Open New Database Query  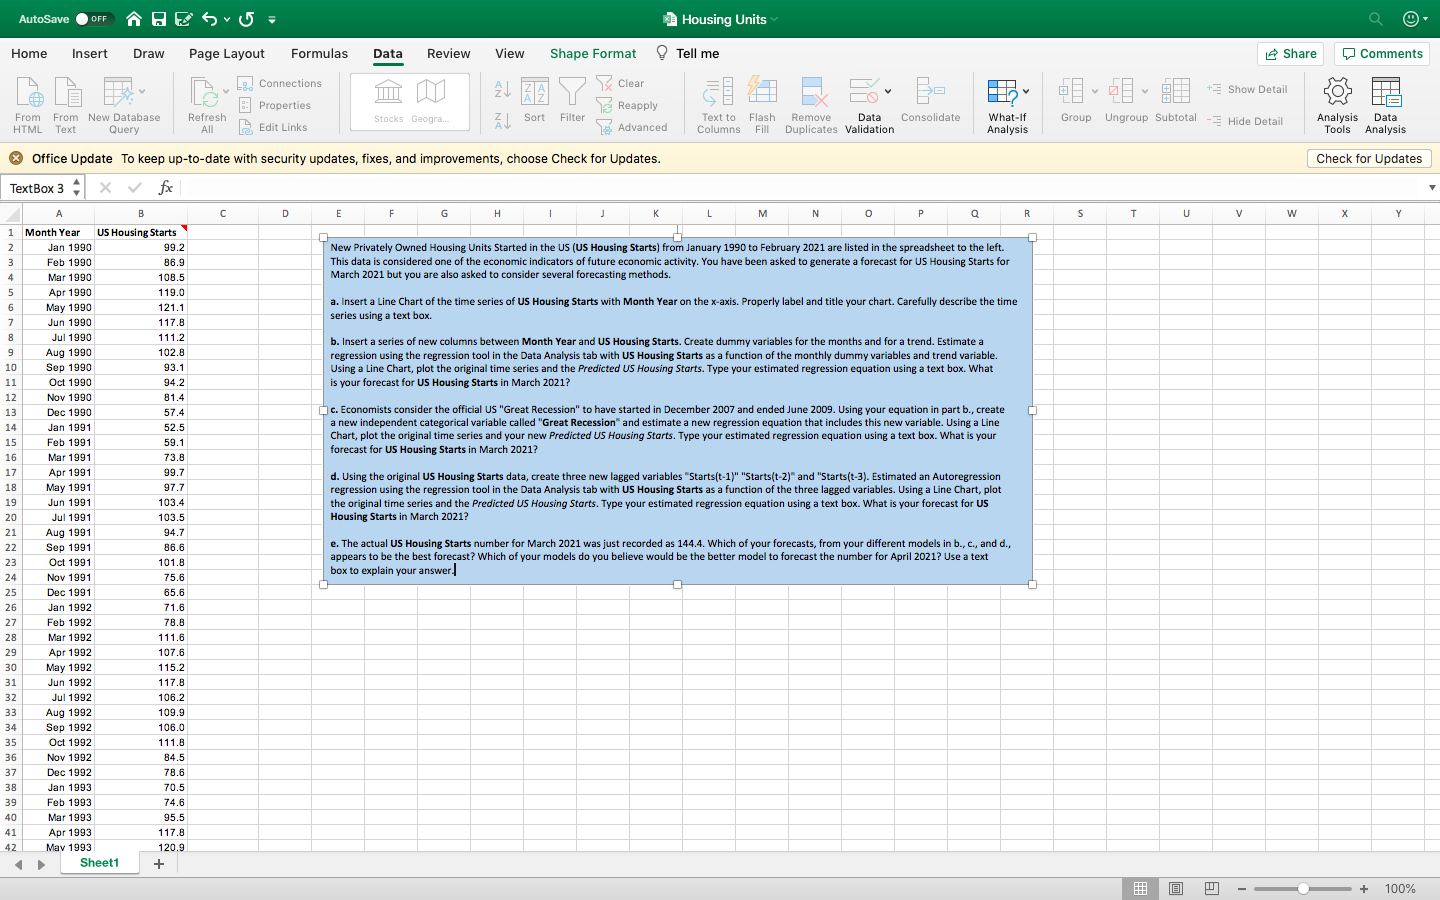(x=124, y=105)
